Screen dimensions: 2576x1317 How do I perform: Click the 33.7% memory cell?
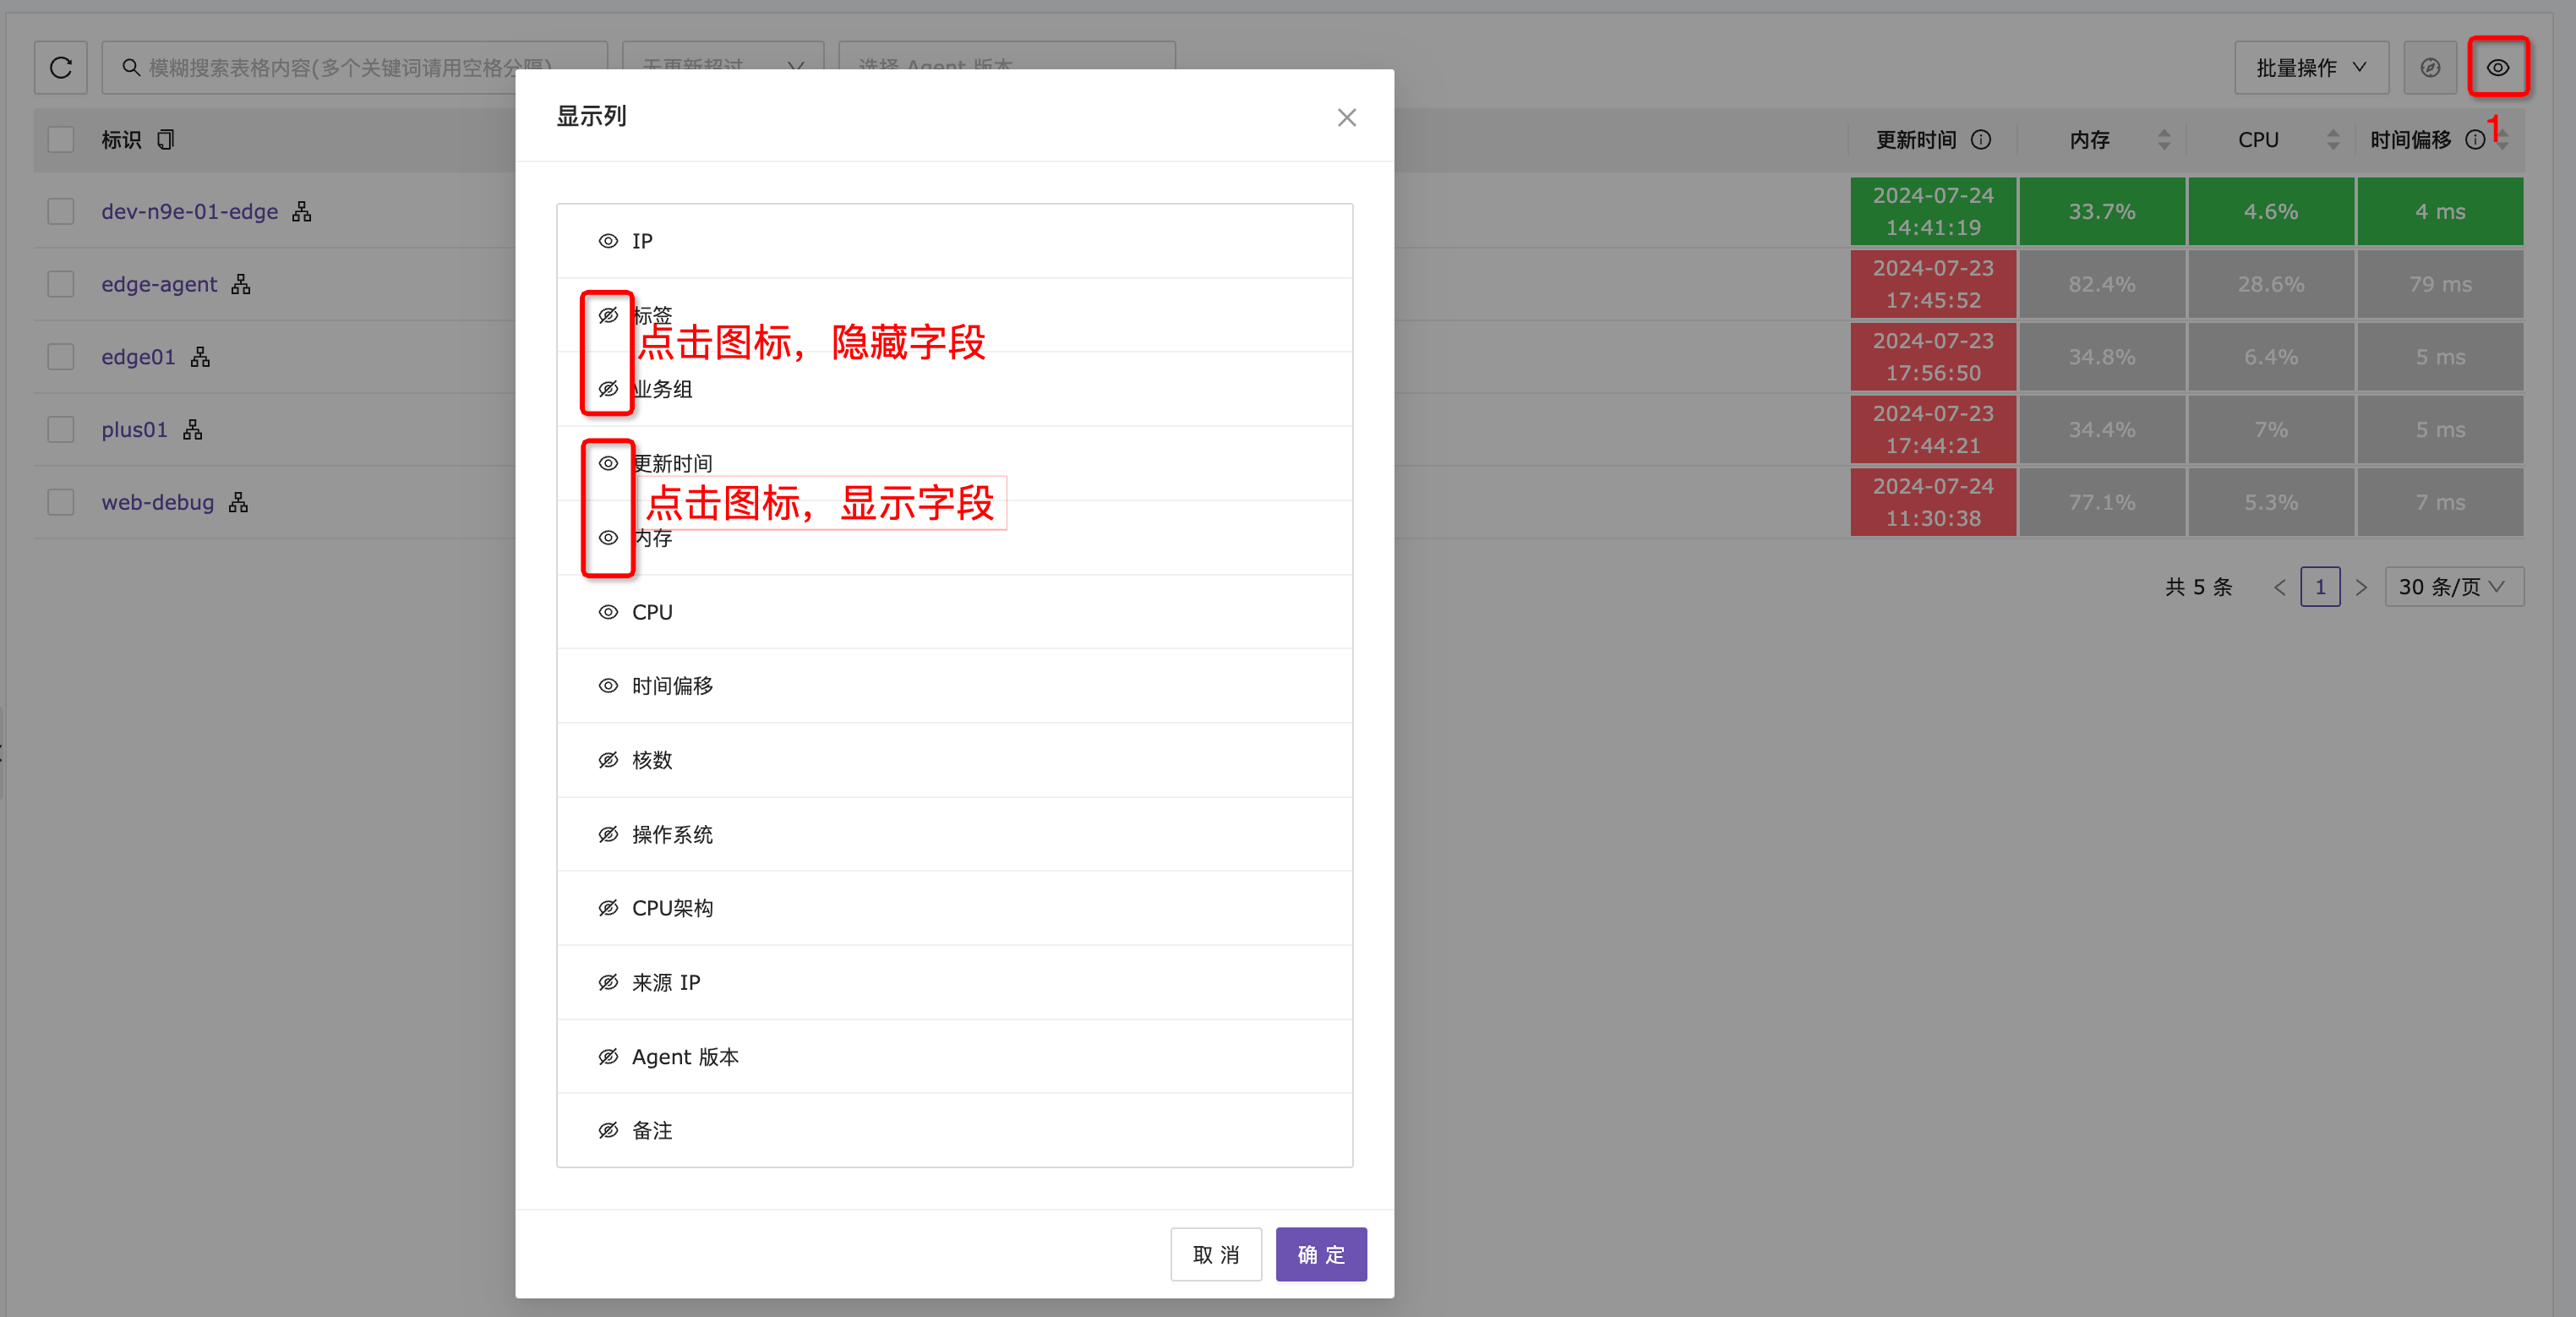pos(2102,211)
